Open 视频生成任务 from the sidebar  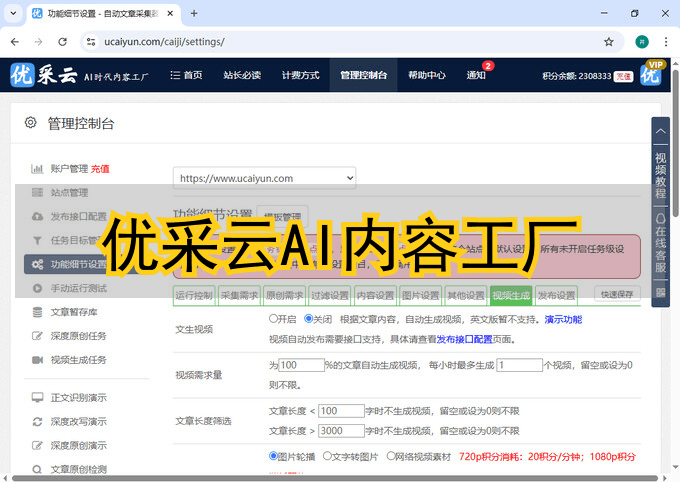pyautogui.click(x=78, y=360)
